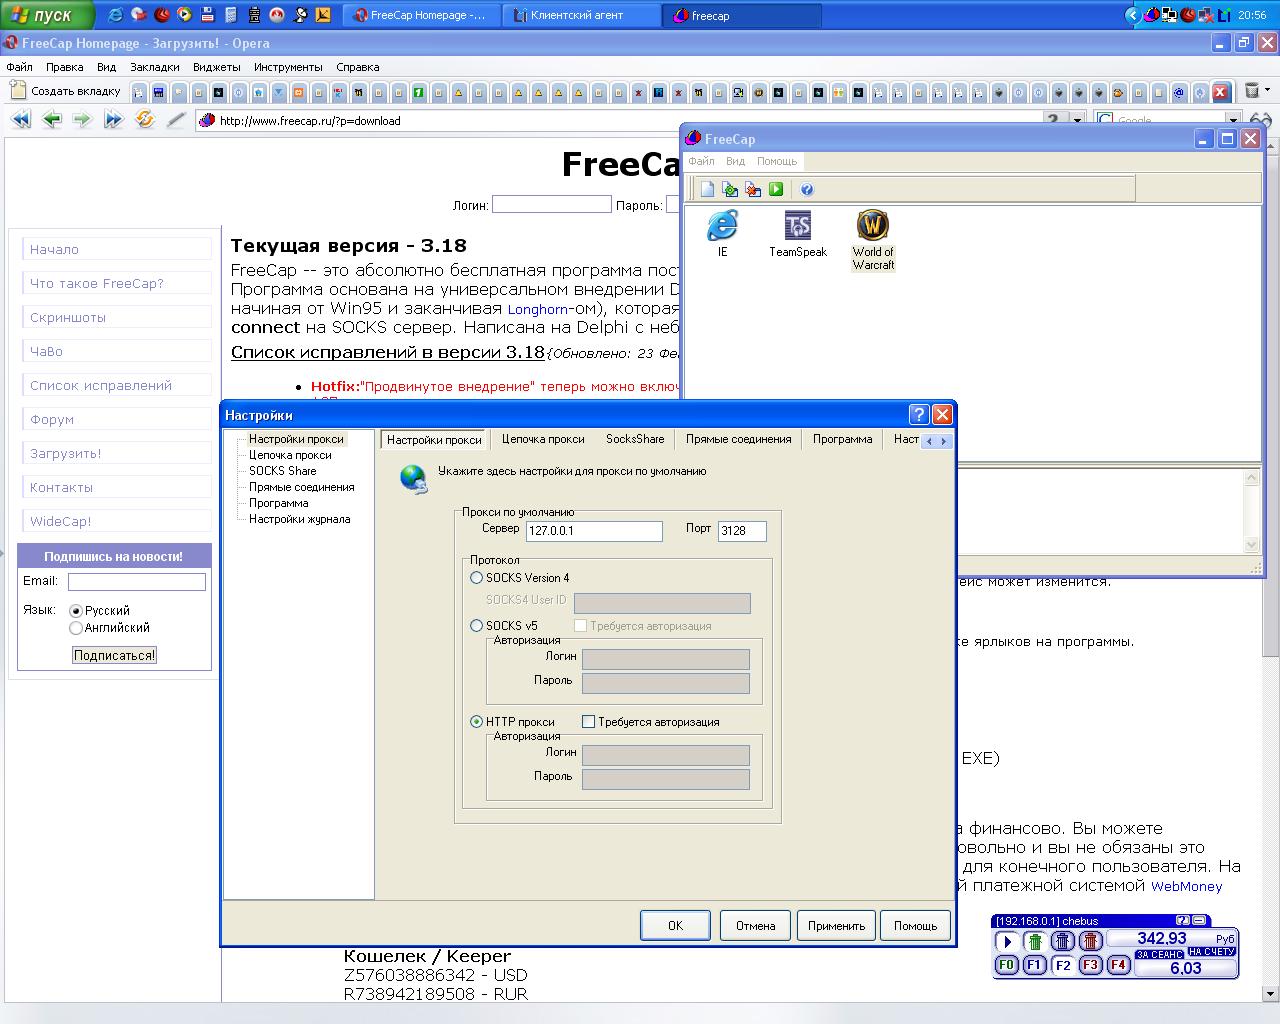Click the F3 button in chebus widget
Screen dimensions: 1280x1024
click(x=1091, y=965)
